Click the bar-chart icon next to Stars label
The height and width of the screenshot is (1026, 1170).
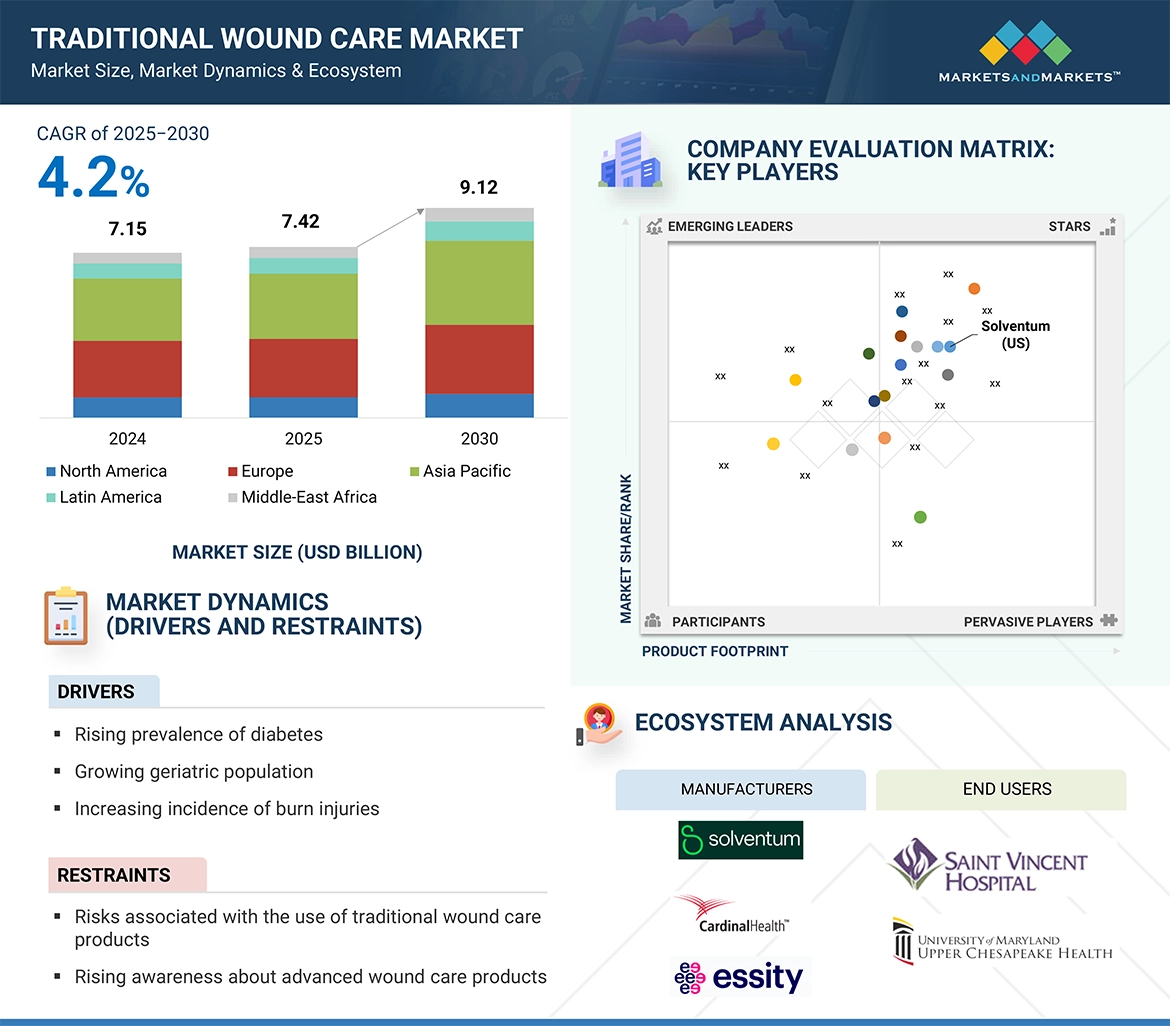[1108, 227]
